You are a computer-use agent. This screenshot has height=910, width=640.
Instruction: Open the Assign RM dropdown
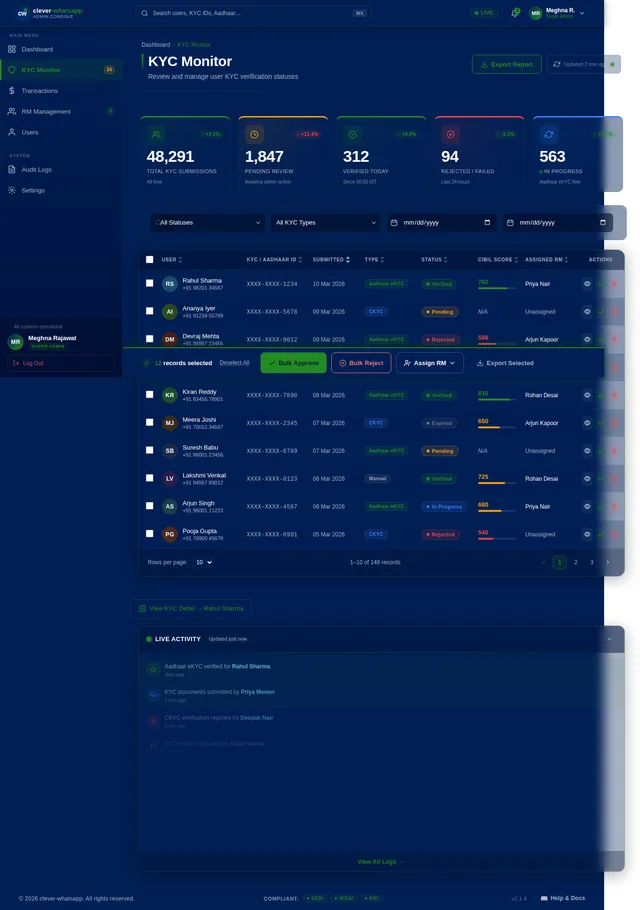(430, 363)
